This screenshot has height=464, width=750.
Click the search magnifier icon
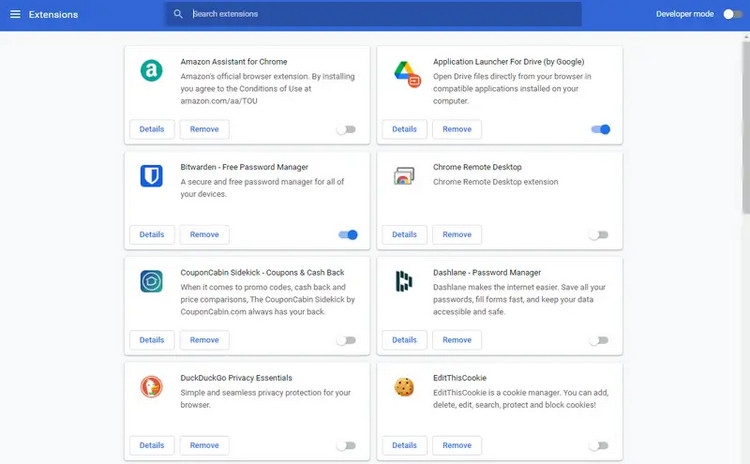coord(178,14)
